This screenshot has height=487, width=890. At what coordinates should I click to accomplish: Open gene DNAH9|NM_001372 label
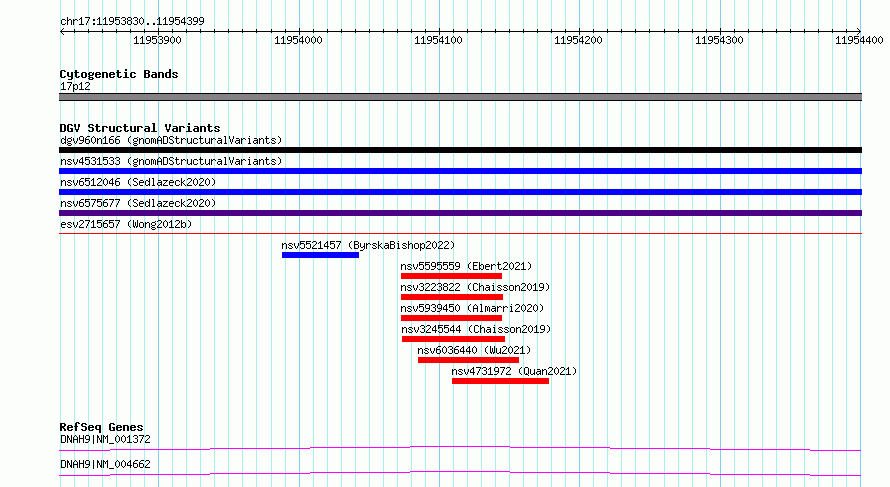tap(105, 439)
